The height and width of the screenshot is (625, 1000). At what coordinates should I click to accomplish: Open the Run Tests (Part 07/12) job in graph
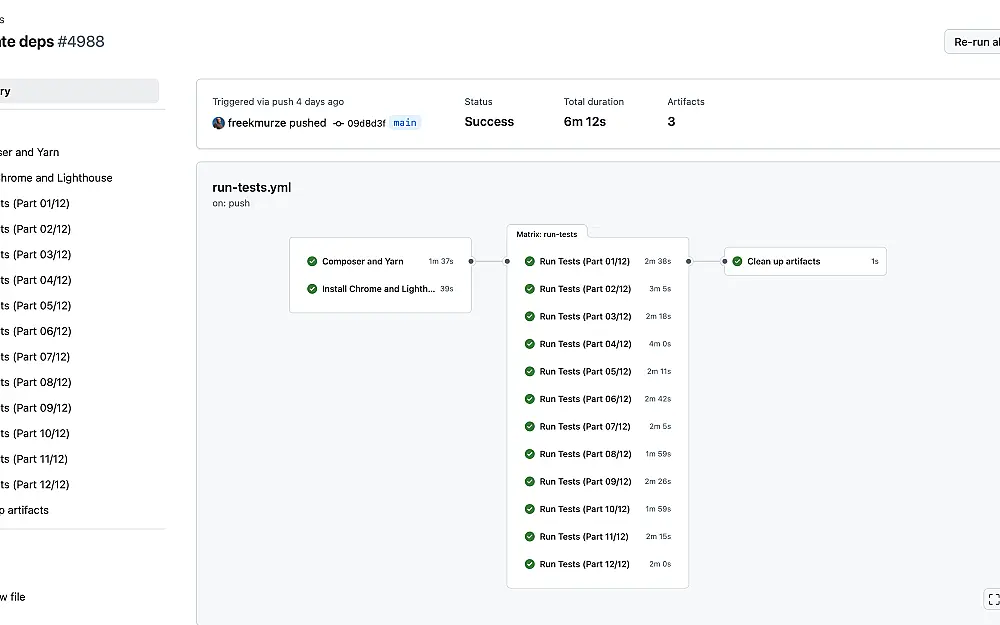click(x=598, y=426)
